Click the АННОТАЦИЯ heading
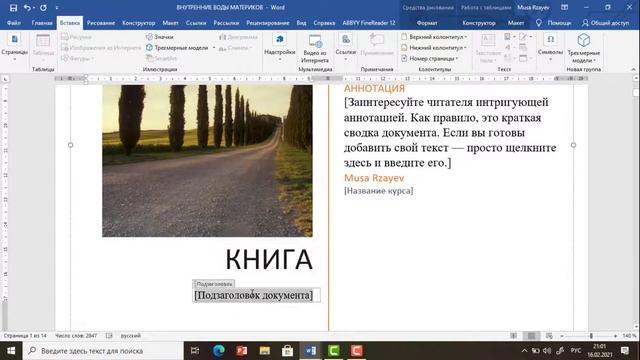 374,88
